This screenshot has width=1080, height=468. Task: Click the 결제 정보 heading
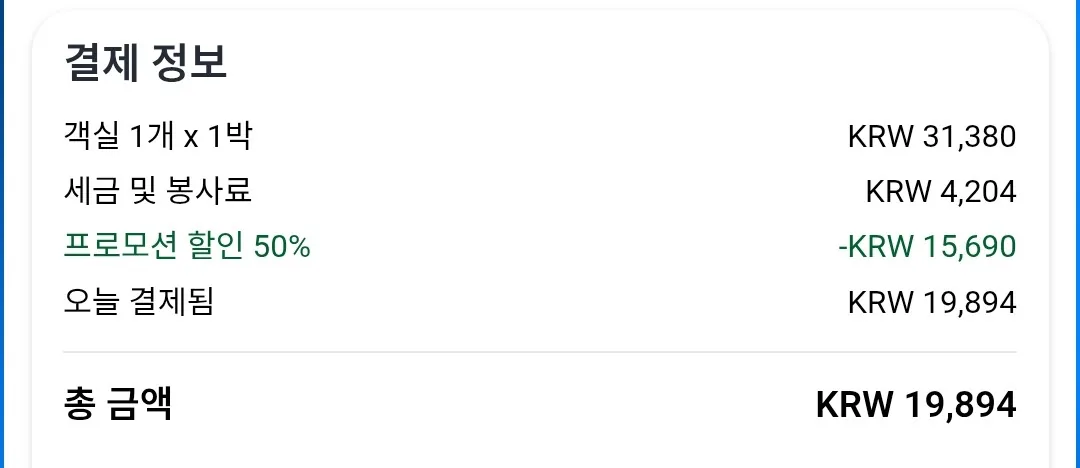[145, 63]
